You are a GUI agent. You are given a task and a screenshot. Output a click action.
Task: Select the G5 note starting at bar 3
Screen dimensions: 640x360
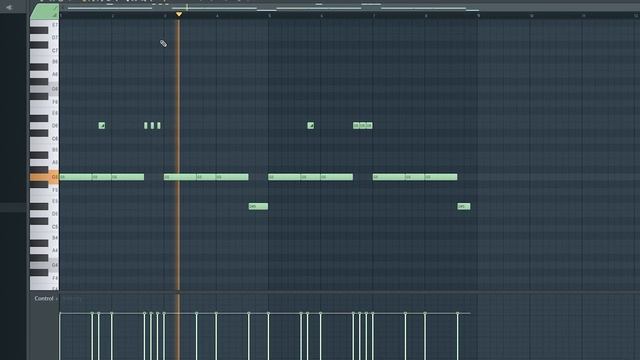coord(180,177)
